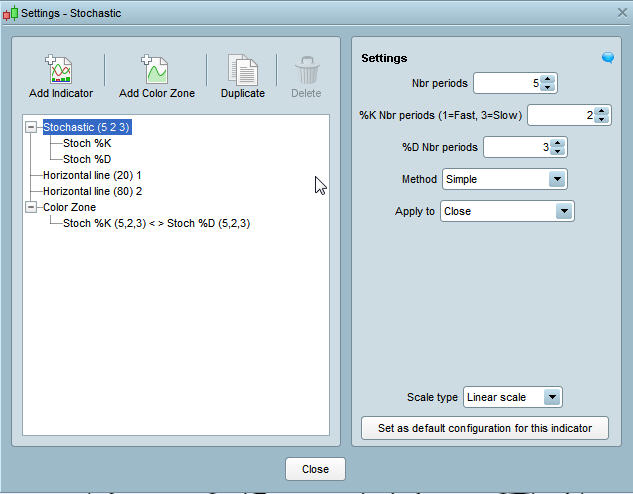Decrease %K Nbr periods with the down arrow
This screenshot has height=494, width=633.
pyautogui.click(x=602, y=119)
